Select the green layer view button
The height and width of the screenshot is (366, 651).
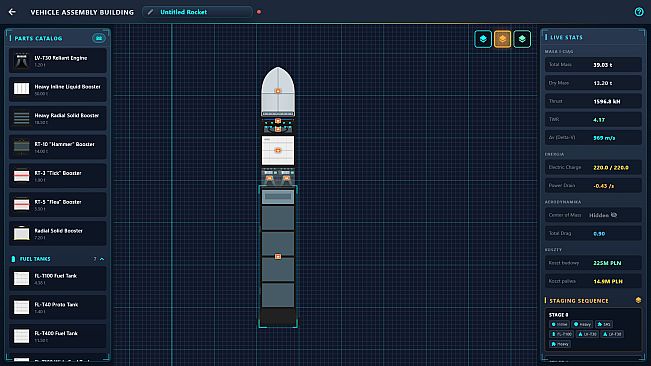point(522,39)
